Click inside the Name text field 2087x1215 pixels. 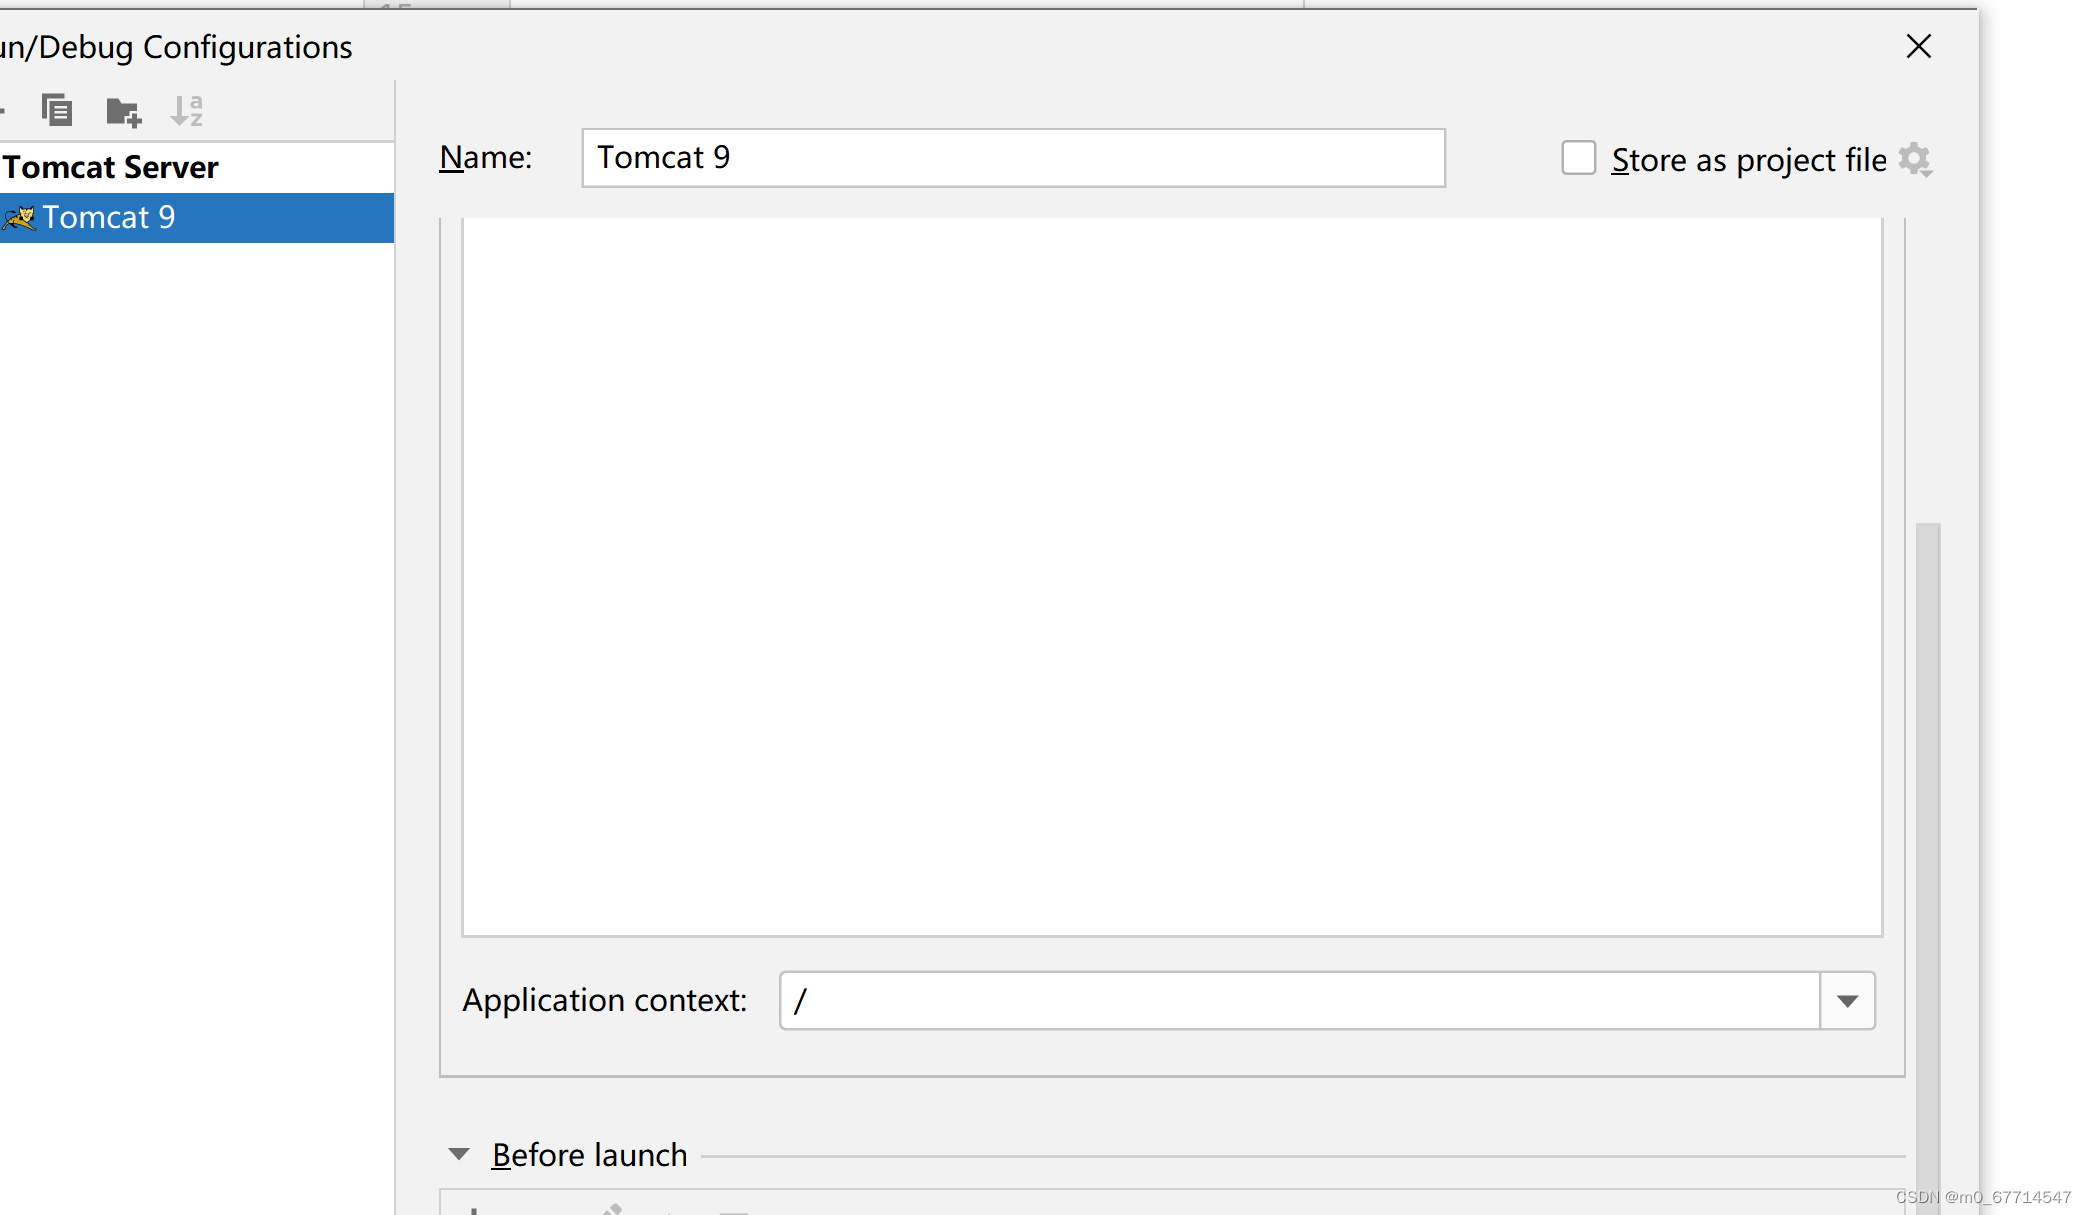1012,158
